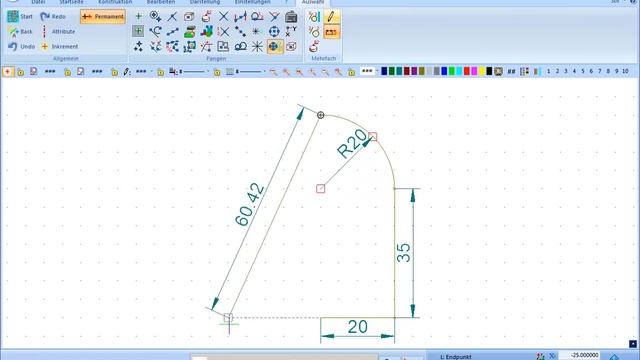Click the Inkrement button
Viewport: 640px width, 360px height.
pyautogui.click(x=60, y=47)
